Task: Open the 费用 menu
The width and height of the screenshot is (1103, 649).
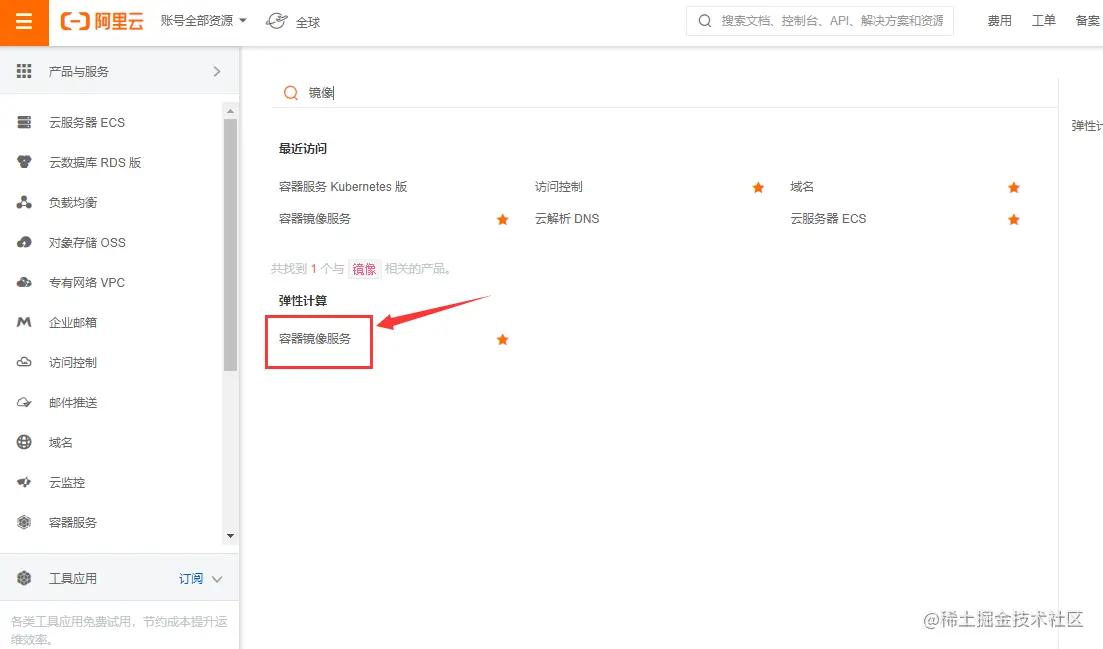Action: [x=999, y=21]
